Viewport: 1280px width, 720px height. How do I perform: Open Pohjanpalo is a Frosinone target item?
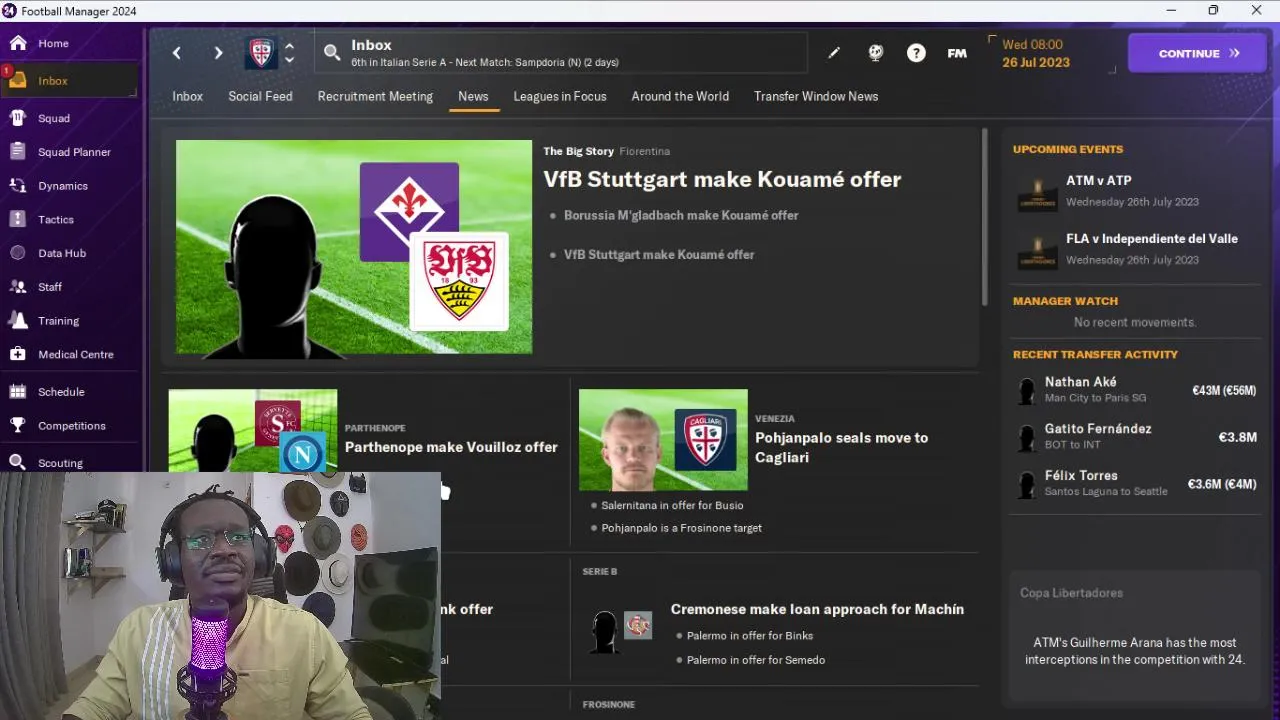(x=681, y=528)
